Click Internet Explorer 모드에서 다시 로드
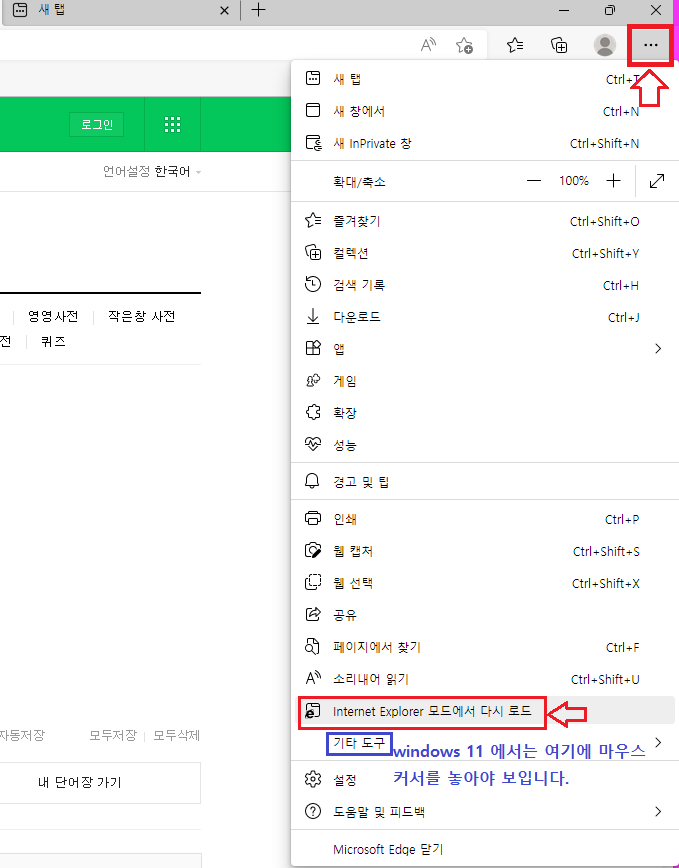The height and width of the screenshot is (868, 679). [x=483, y=711]
